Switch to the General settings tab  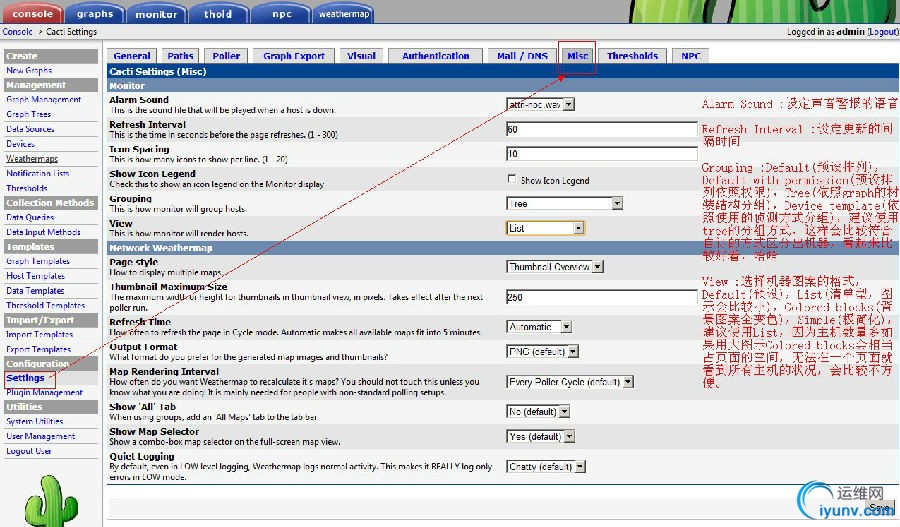[131, 56]
